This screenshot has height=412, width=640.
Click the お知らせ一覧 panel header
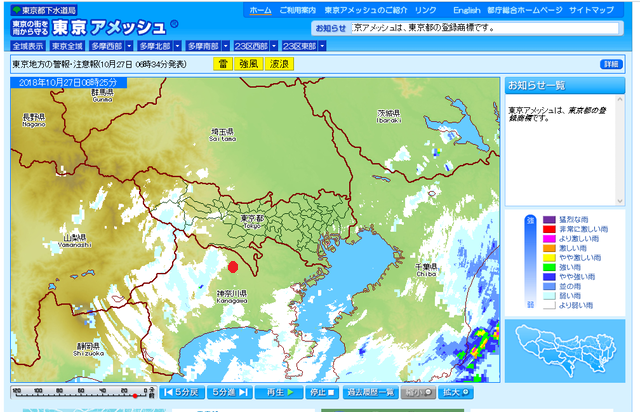click(x=565, y=86)
